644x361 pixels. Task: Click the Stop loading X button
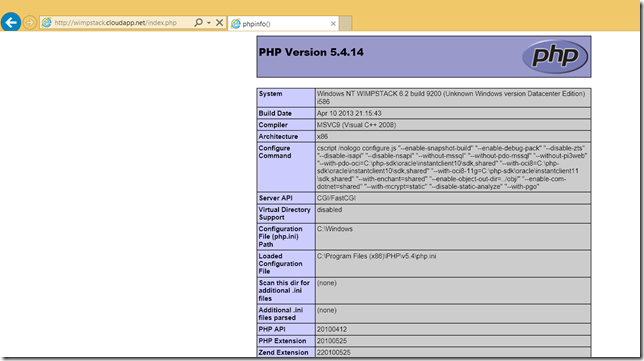220,23
